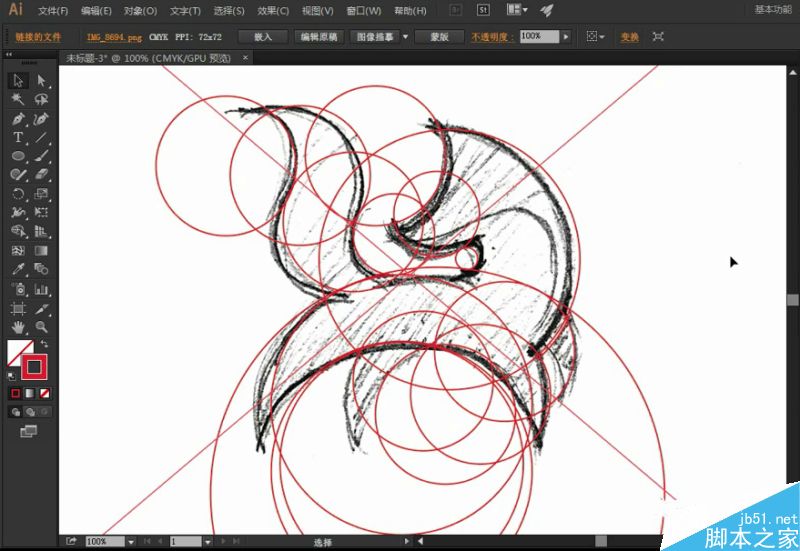Open the 帮助(H) menu
800x551 pixels.
[410, 11]
